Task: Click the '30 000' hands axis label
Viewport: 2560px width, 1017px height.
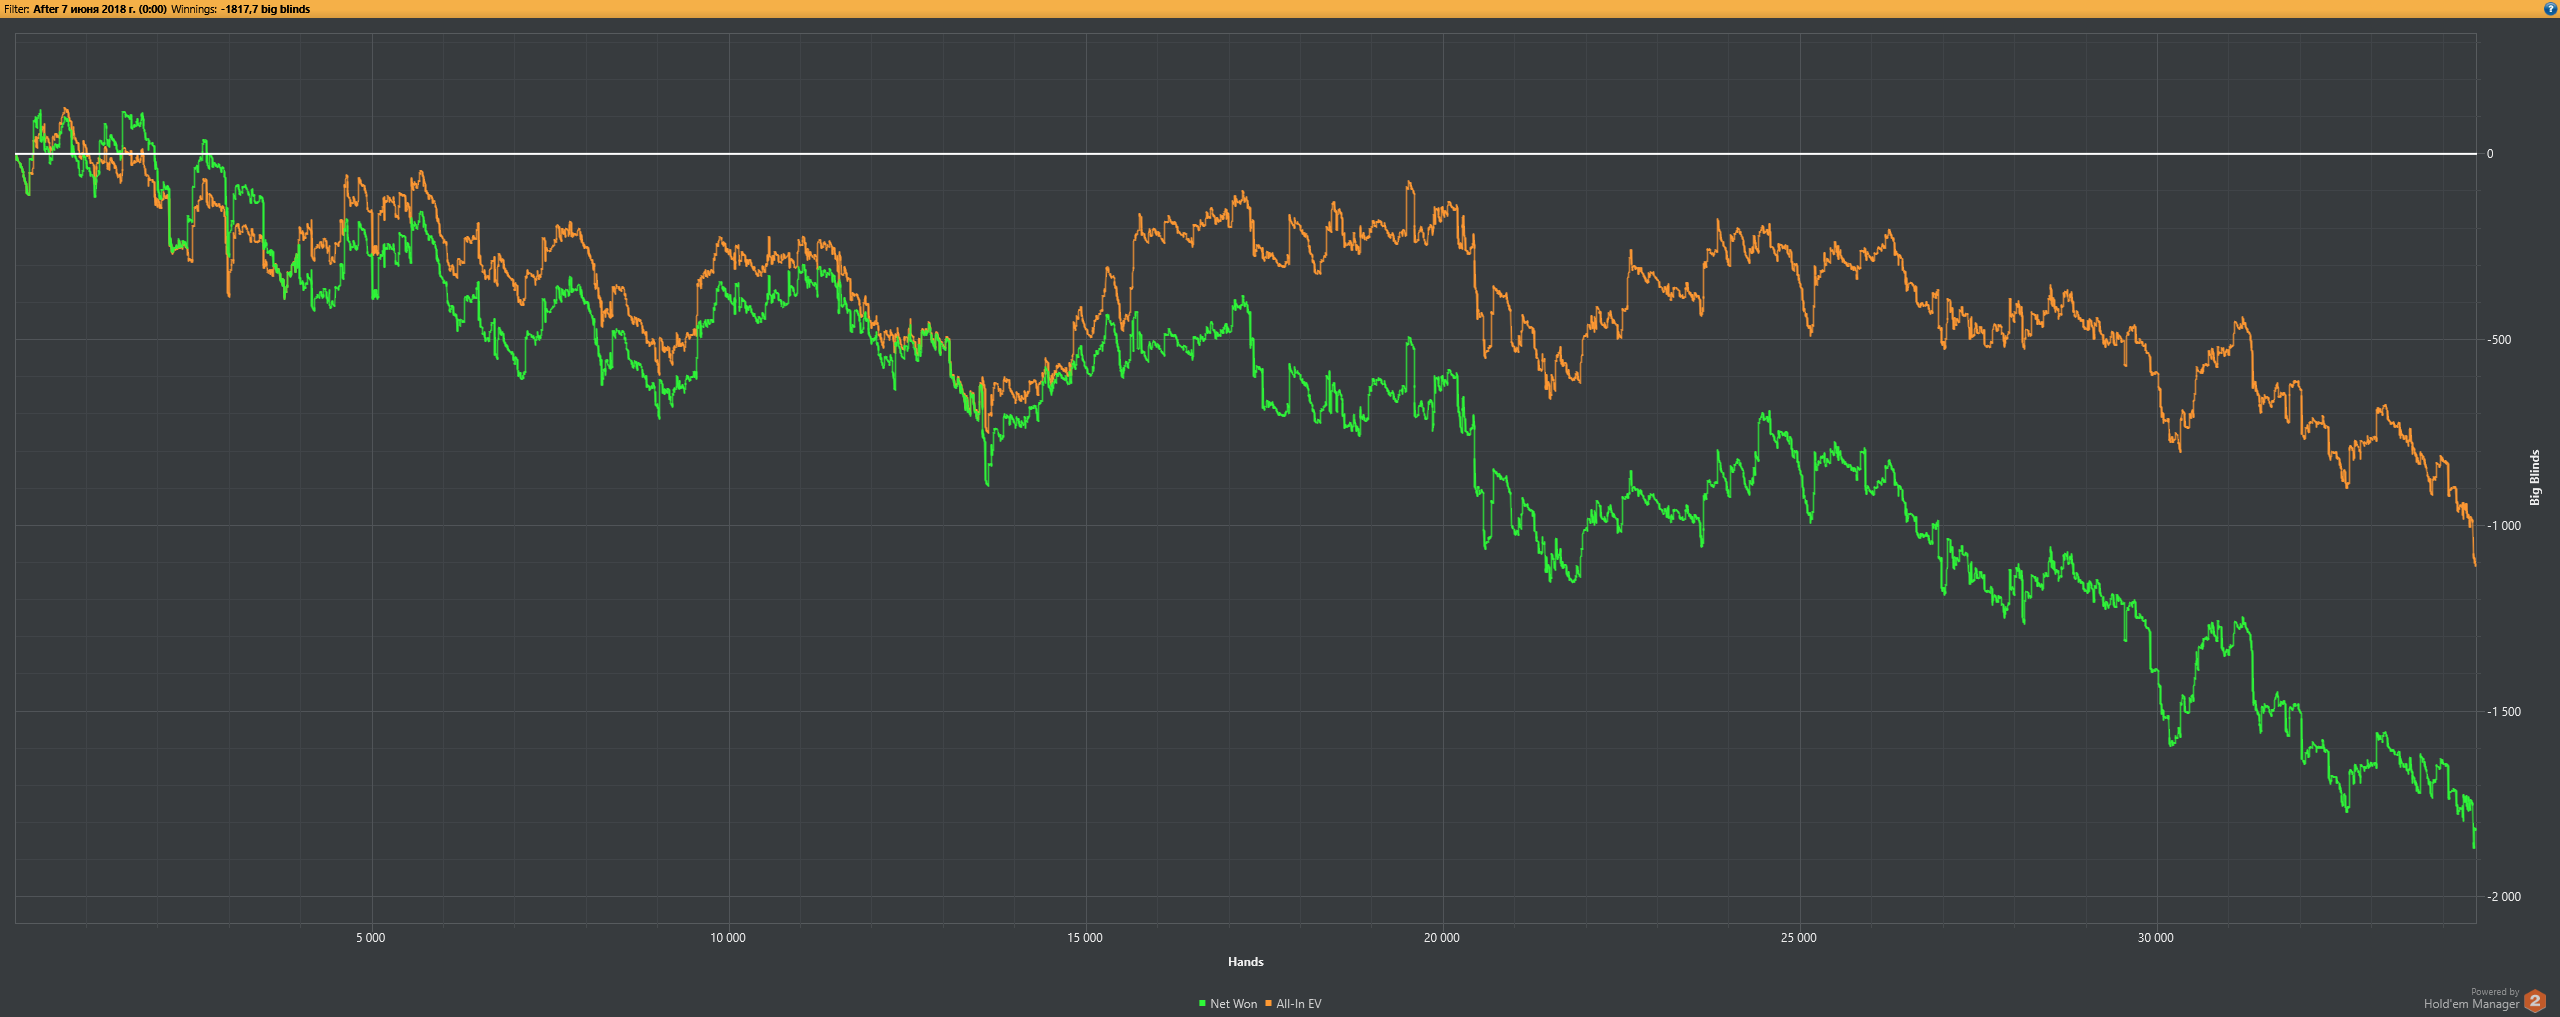Action: click(x=2156, y=938)
